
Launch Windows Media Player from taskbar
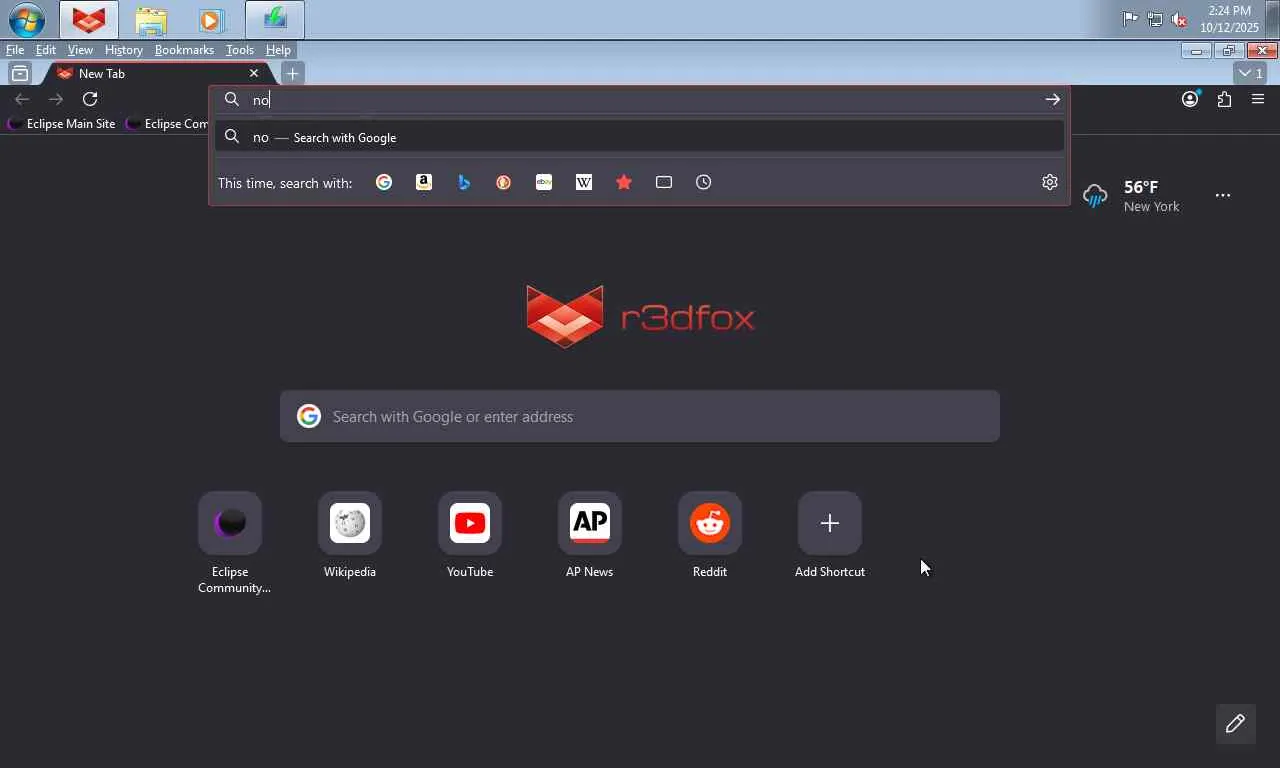click(211, 20)
